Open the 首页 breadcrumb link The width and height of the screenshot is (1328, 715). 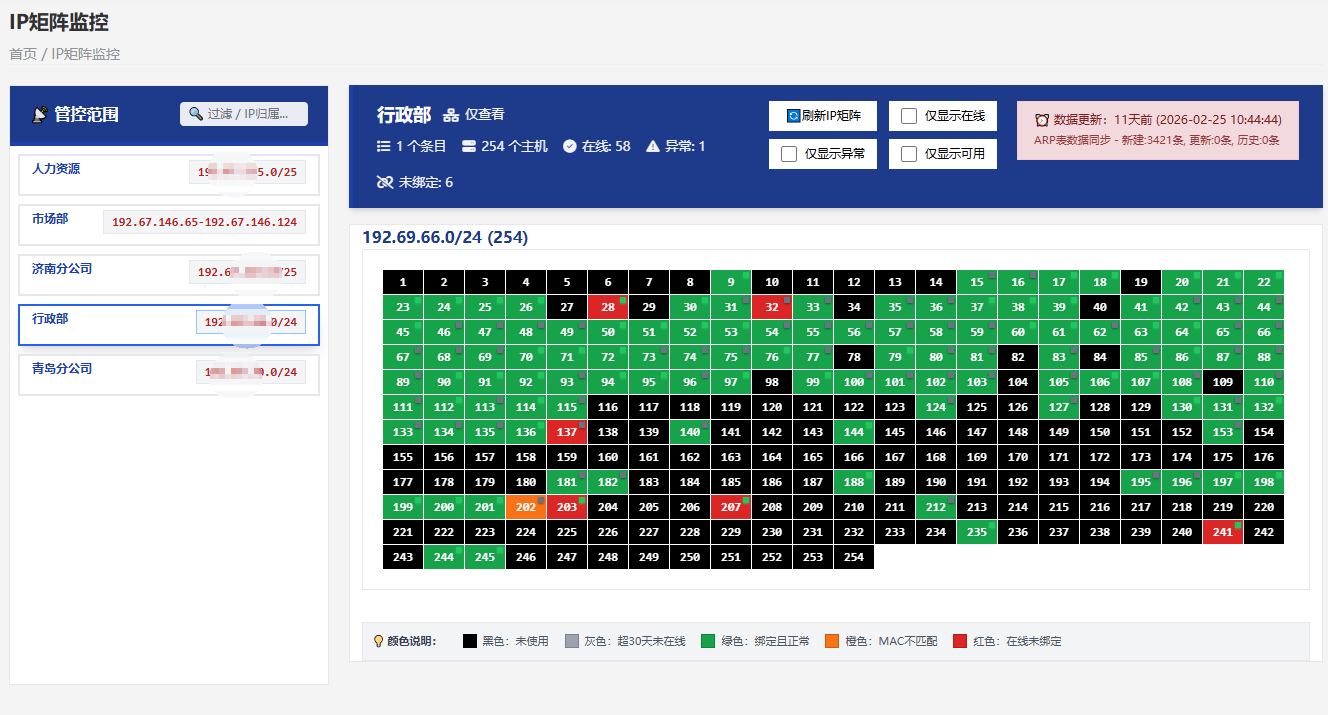[x=22, y=53]
